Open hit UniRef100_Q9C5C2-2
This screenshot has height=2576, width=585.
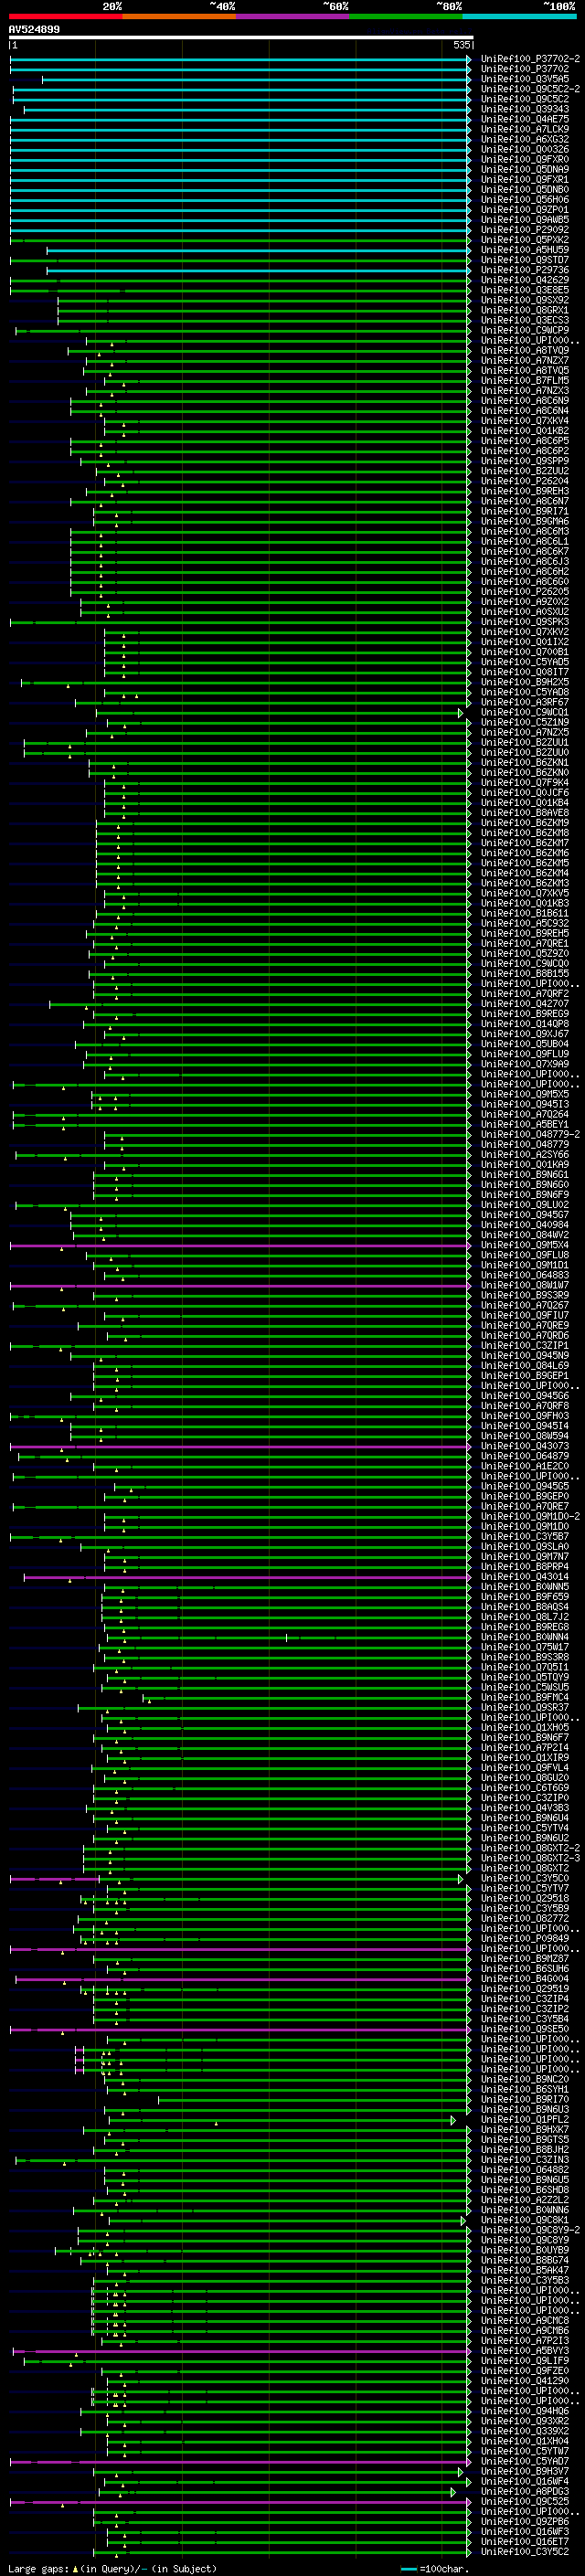(530, 89)
